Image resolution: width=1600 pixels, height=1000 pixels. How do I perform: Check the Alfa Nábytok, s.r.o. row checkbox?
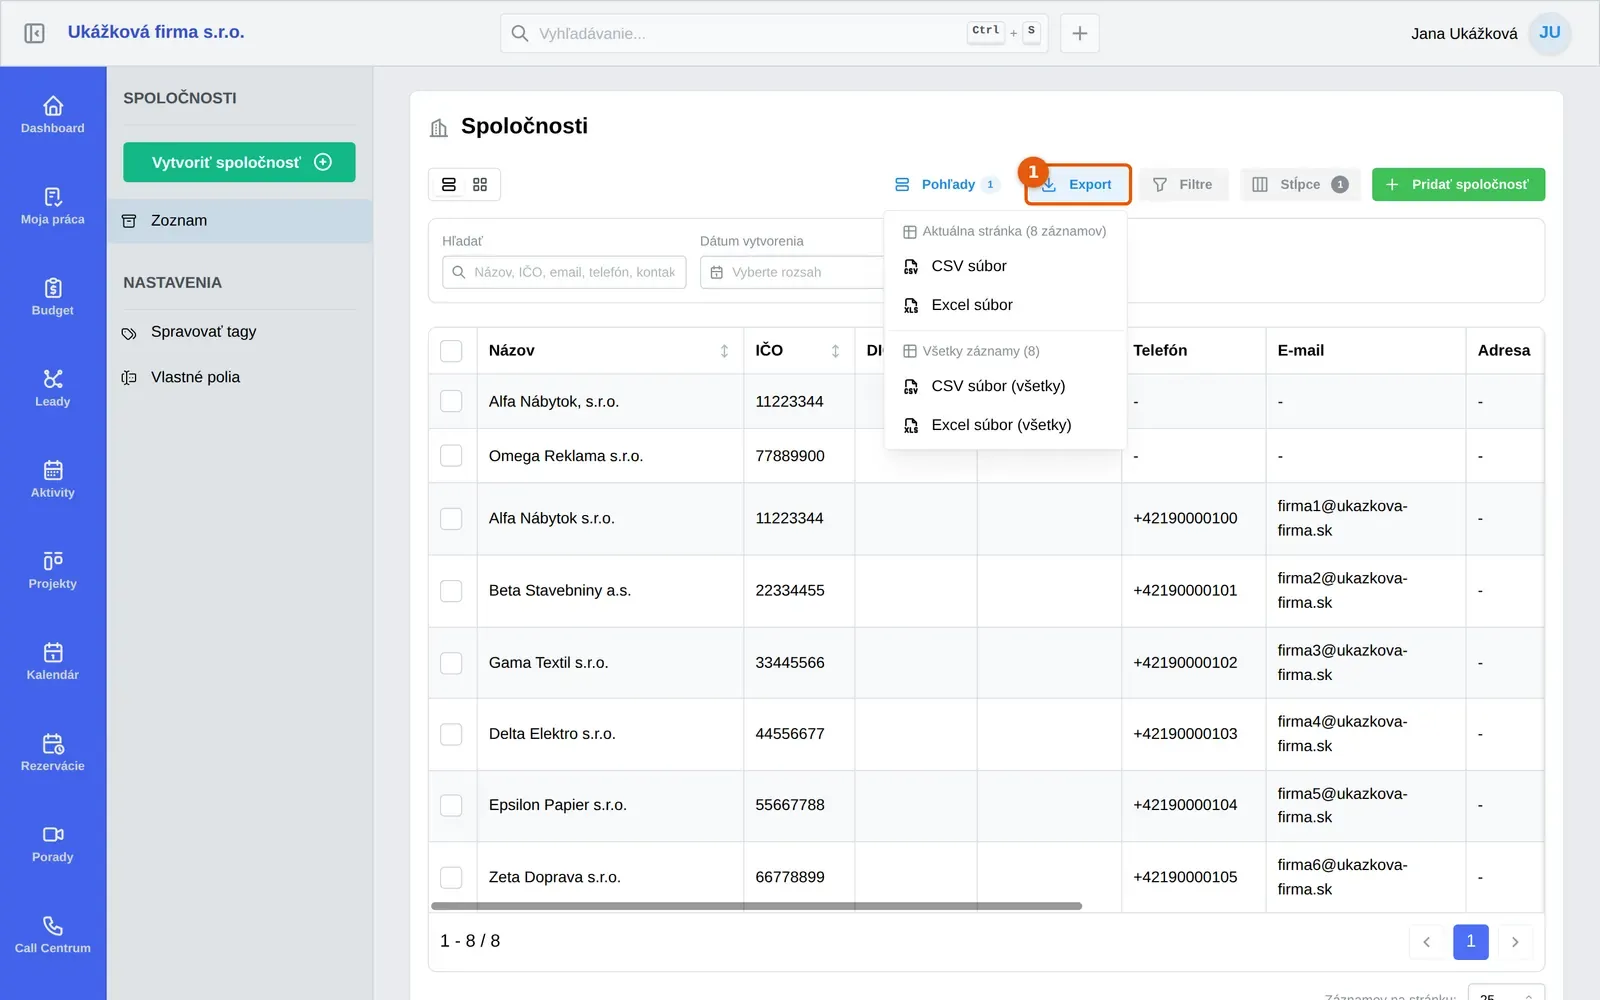(x=452, y=402)
